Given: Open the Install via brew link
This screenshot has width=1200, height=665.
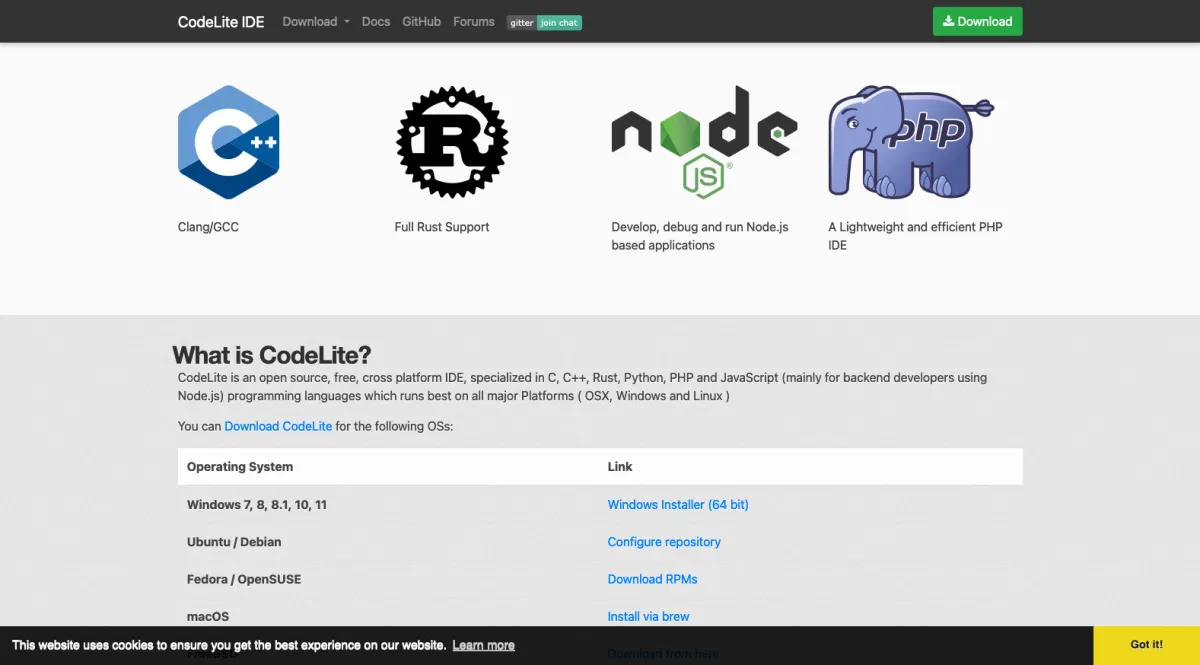Looking at the screenshot, I should coord(648,616).
